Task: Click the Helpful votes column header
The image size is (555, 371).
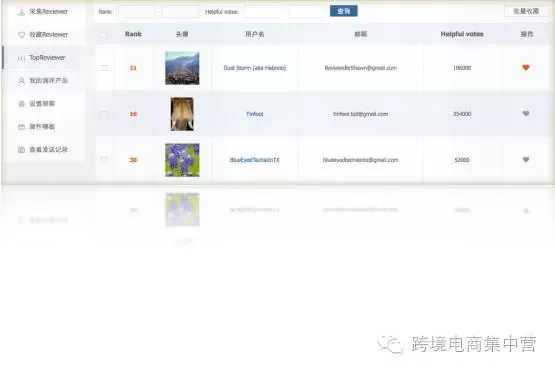Action: 462,34
